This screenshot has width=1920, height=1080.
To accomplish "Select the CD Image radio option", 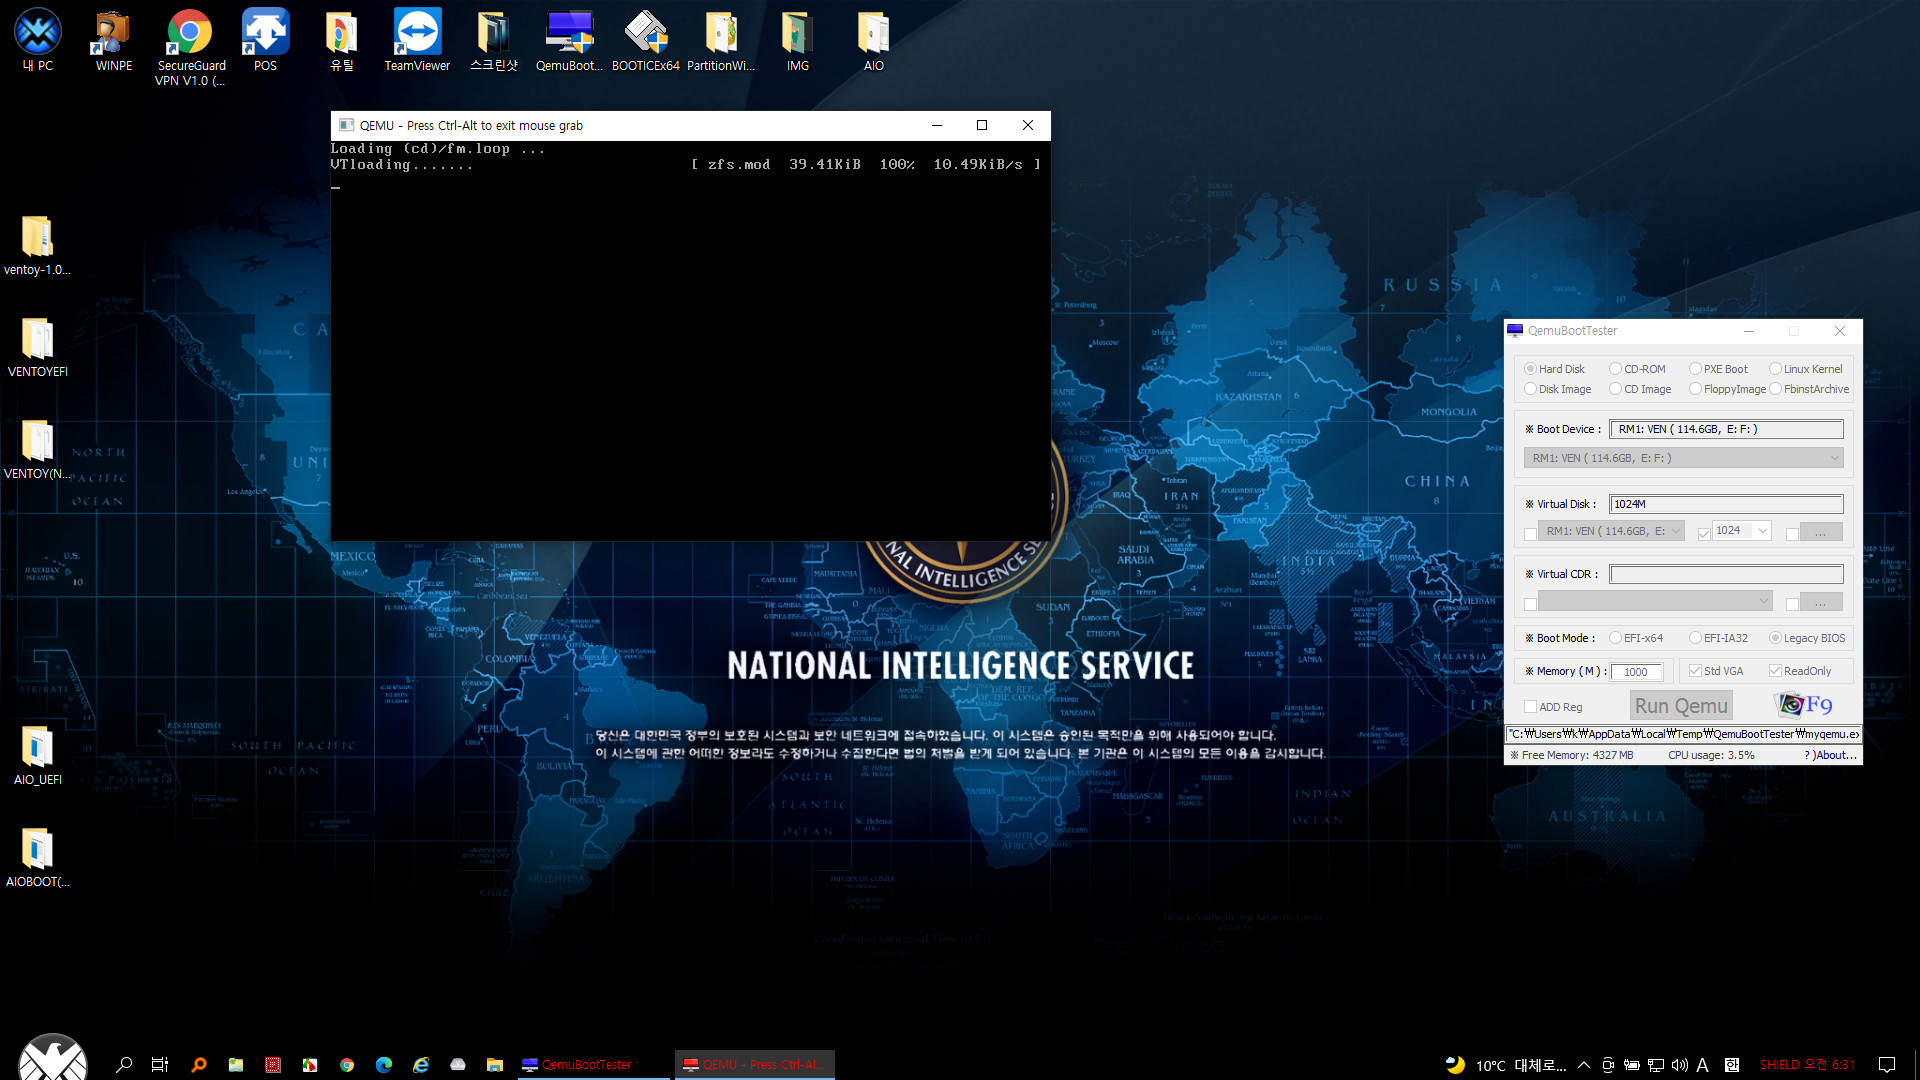I will [1640, 389].
